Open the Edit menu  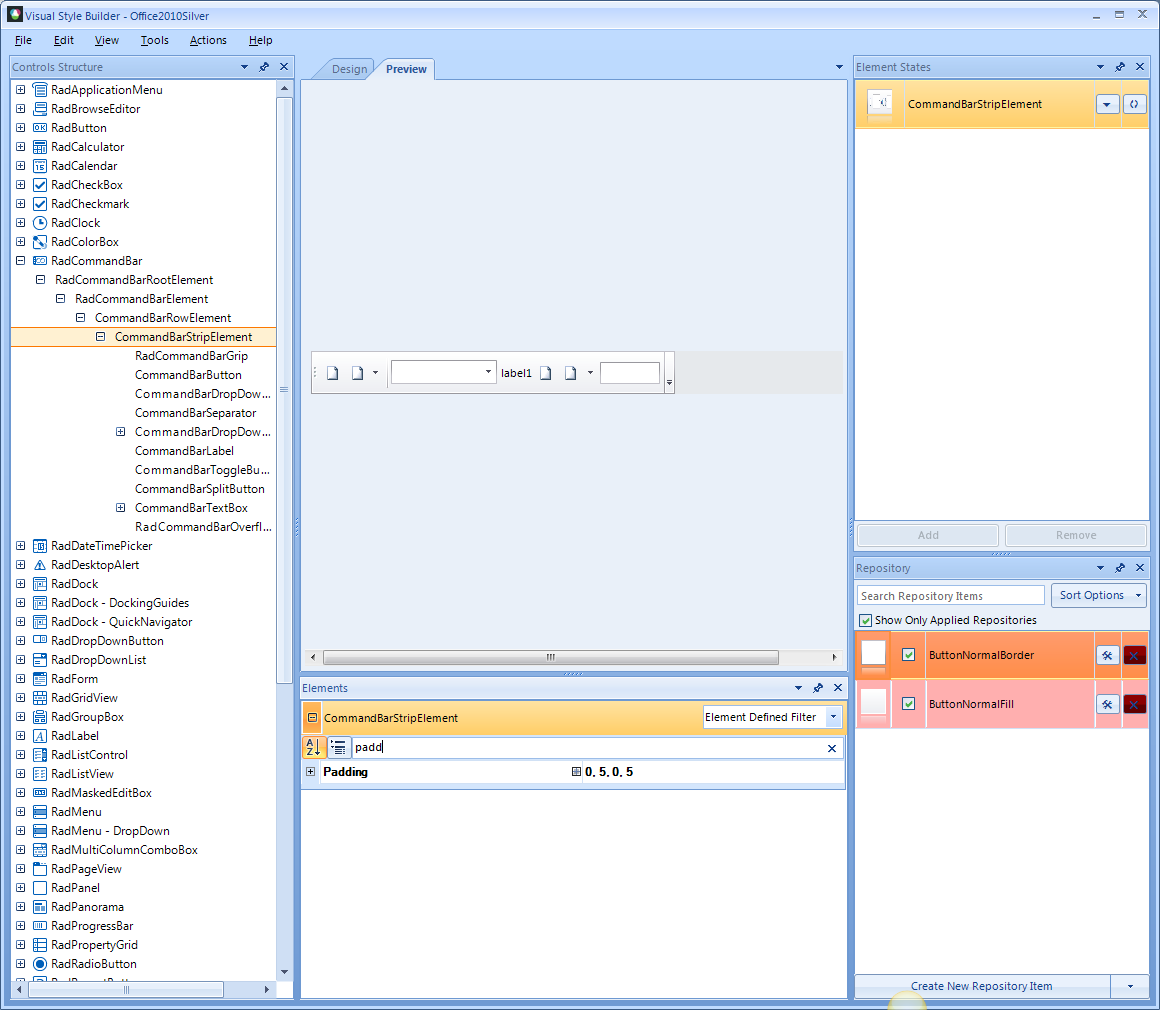tap(64, 40)
